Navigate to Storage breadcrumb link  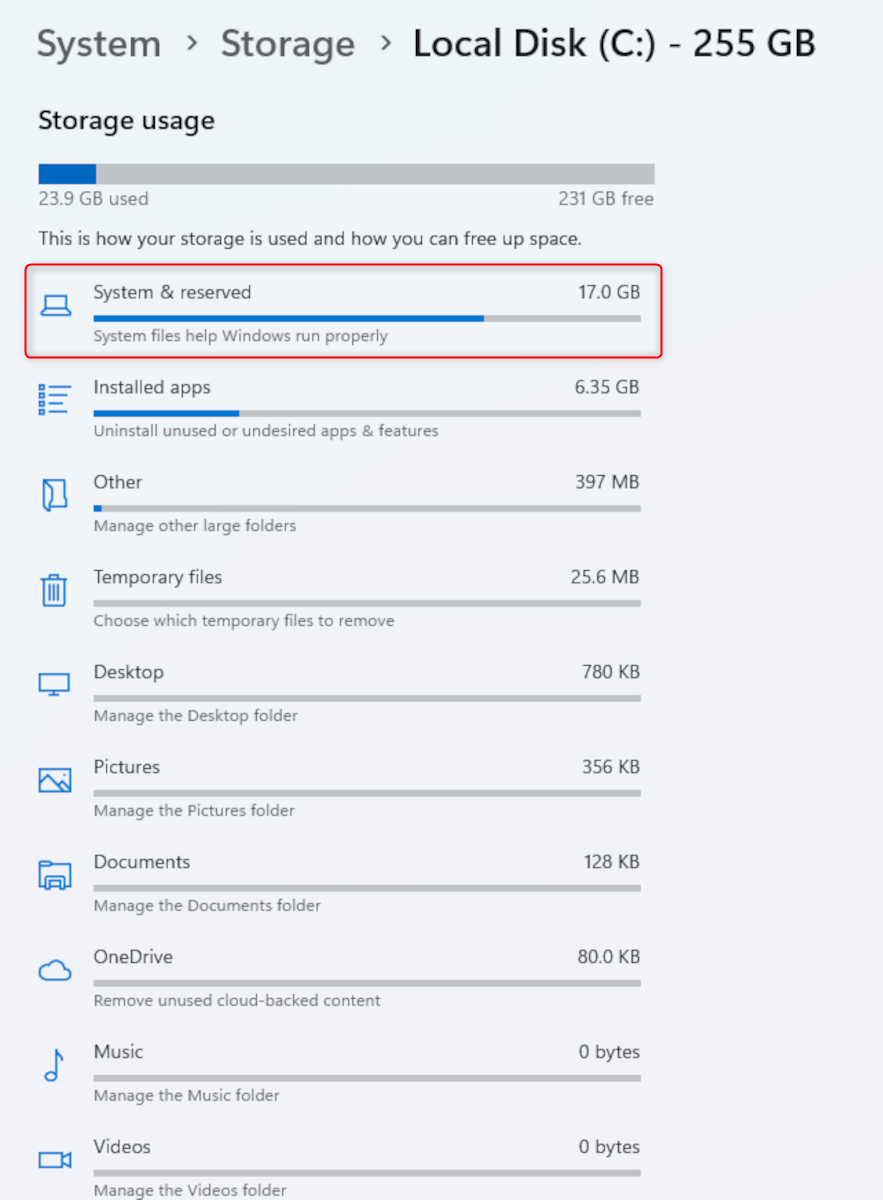287,44
